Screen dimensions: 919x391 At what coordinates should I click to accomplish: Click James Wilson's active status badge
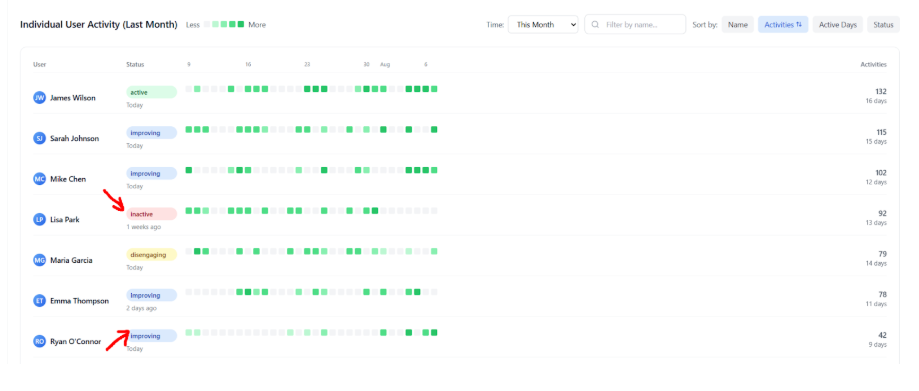point(151,92)
